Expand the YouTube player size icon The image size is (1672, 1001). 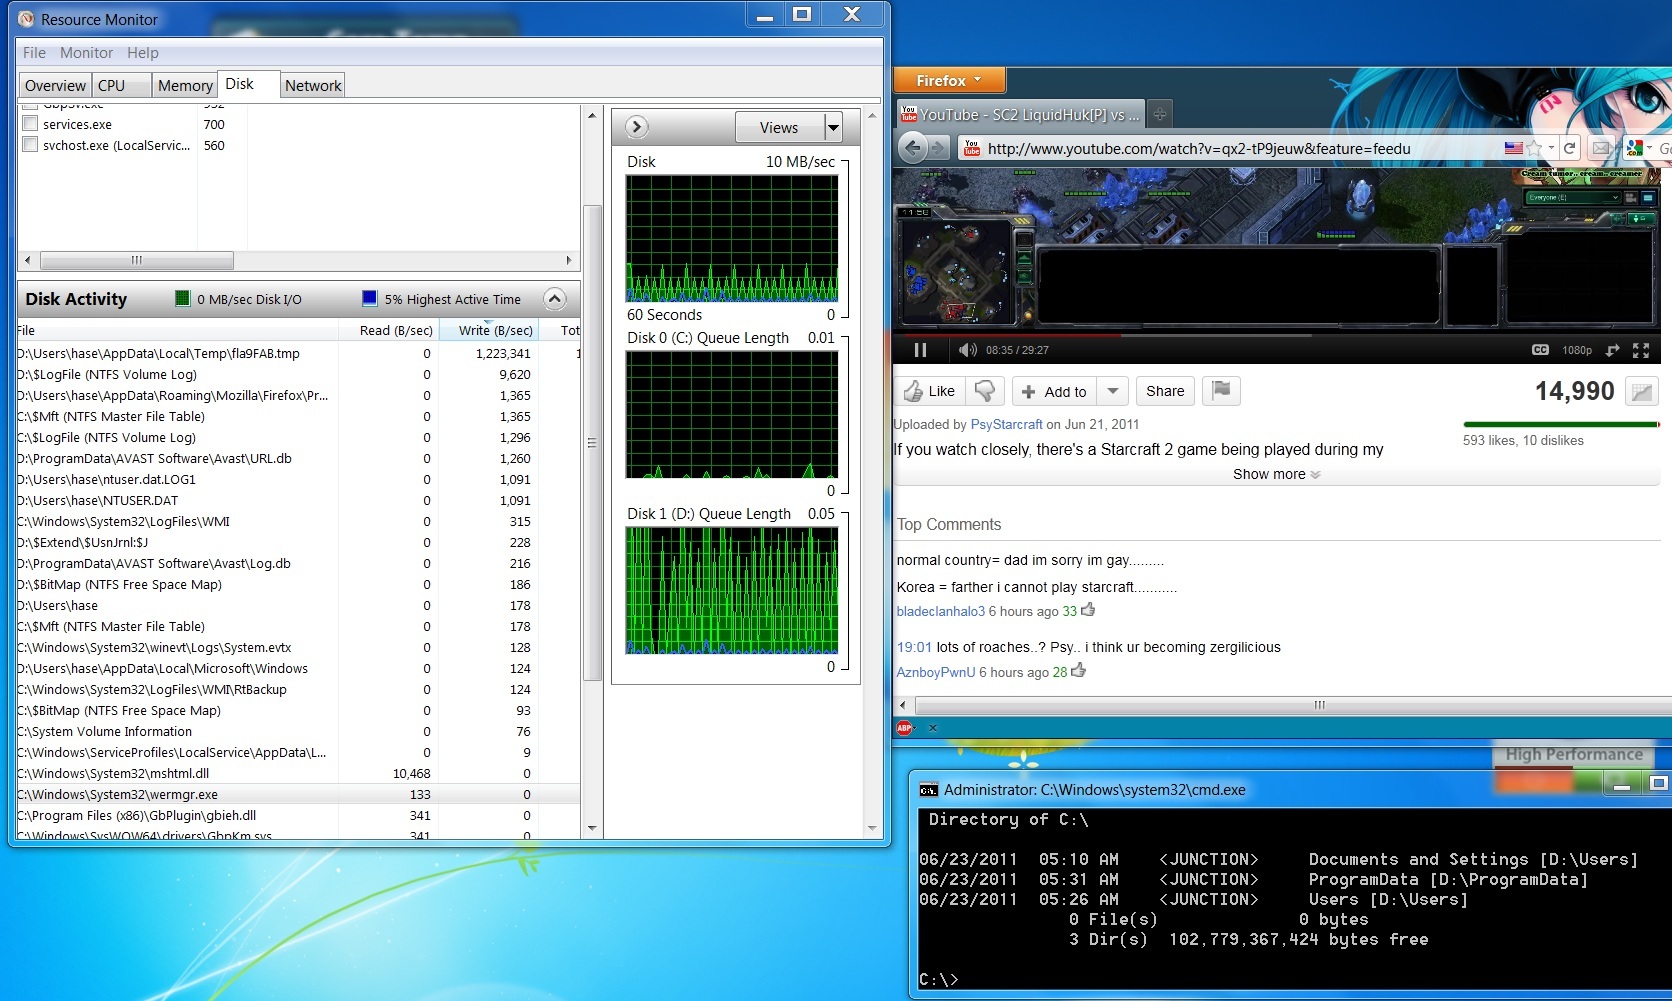pos(1612,350)
